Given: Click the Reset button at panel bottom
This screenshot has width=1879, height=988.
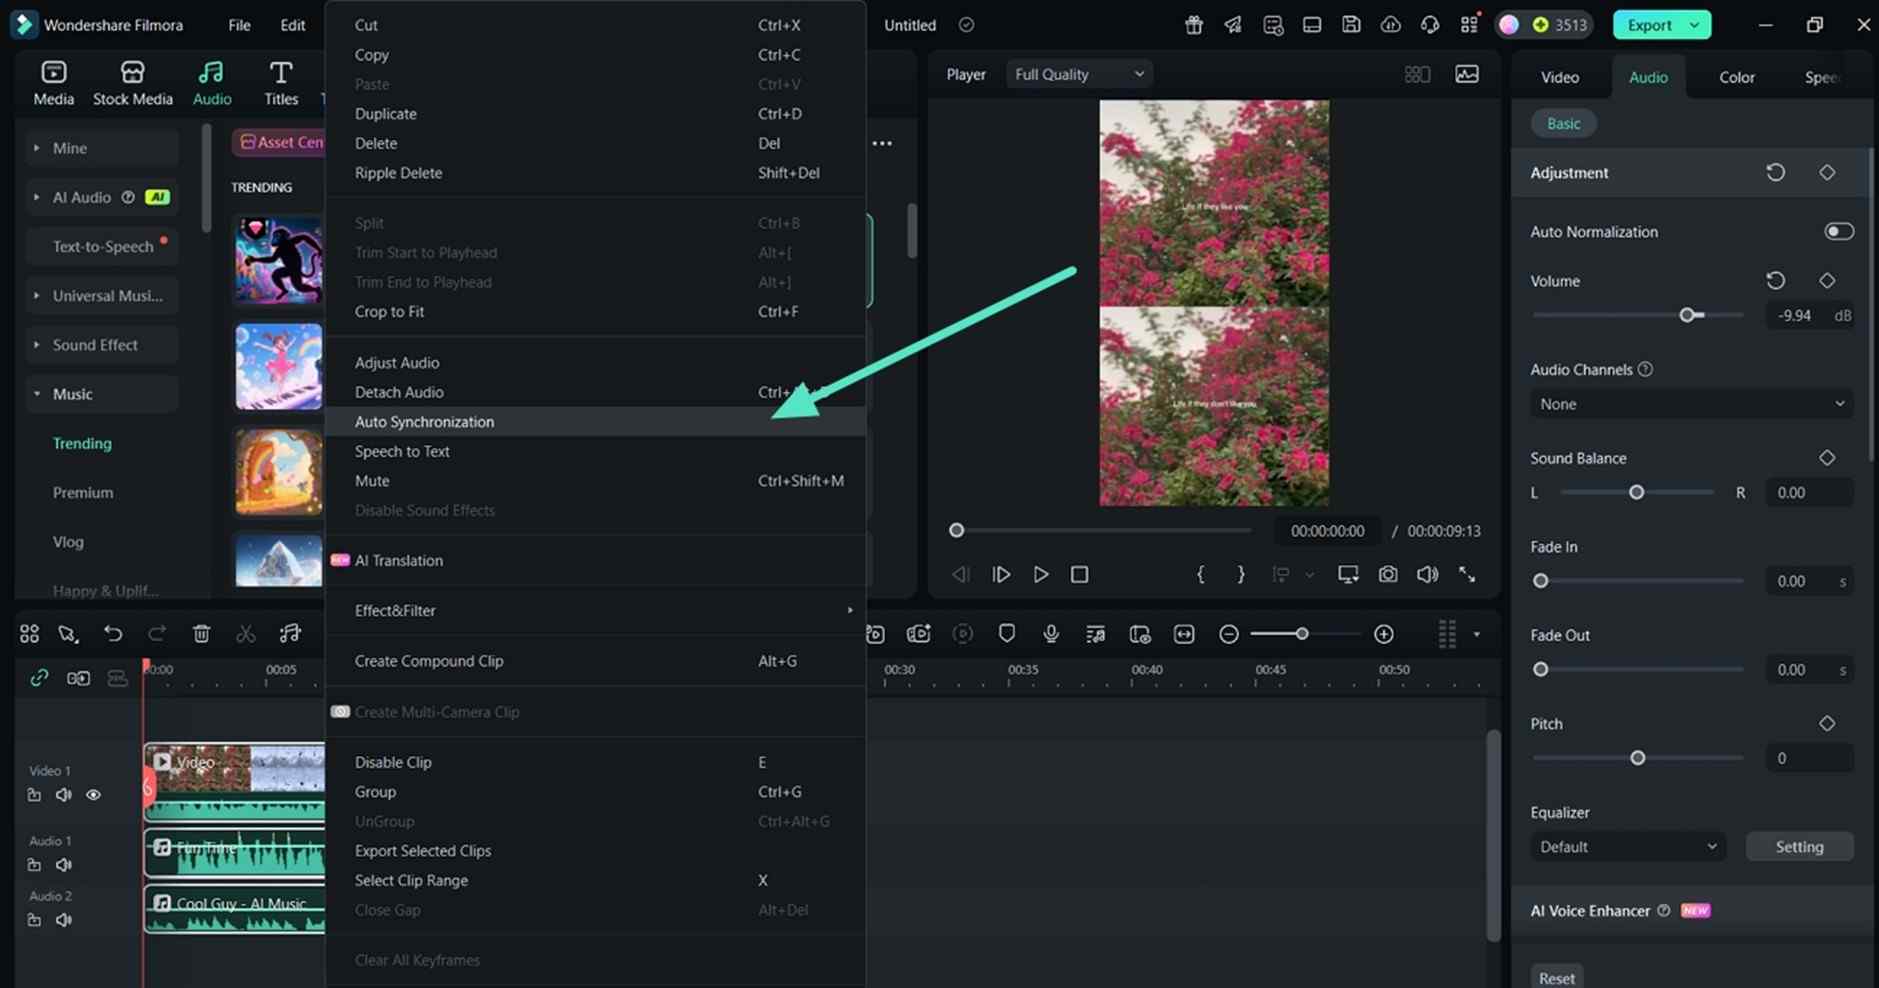Looking at the screenshot, I should point(1556,977).
